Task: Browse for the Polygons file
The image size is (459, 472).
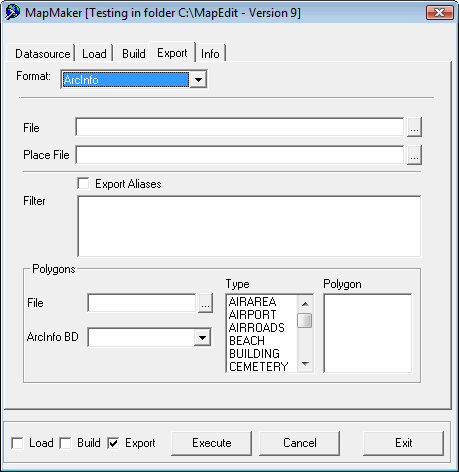Action: 205,303
